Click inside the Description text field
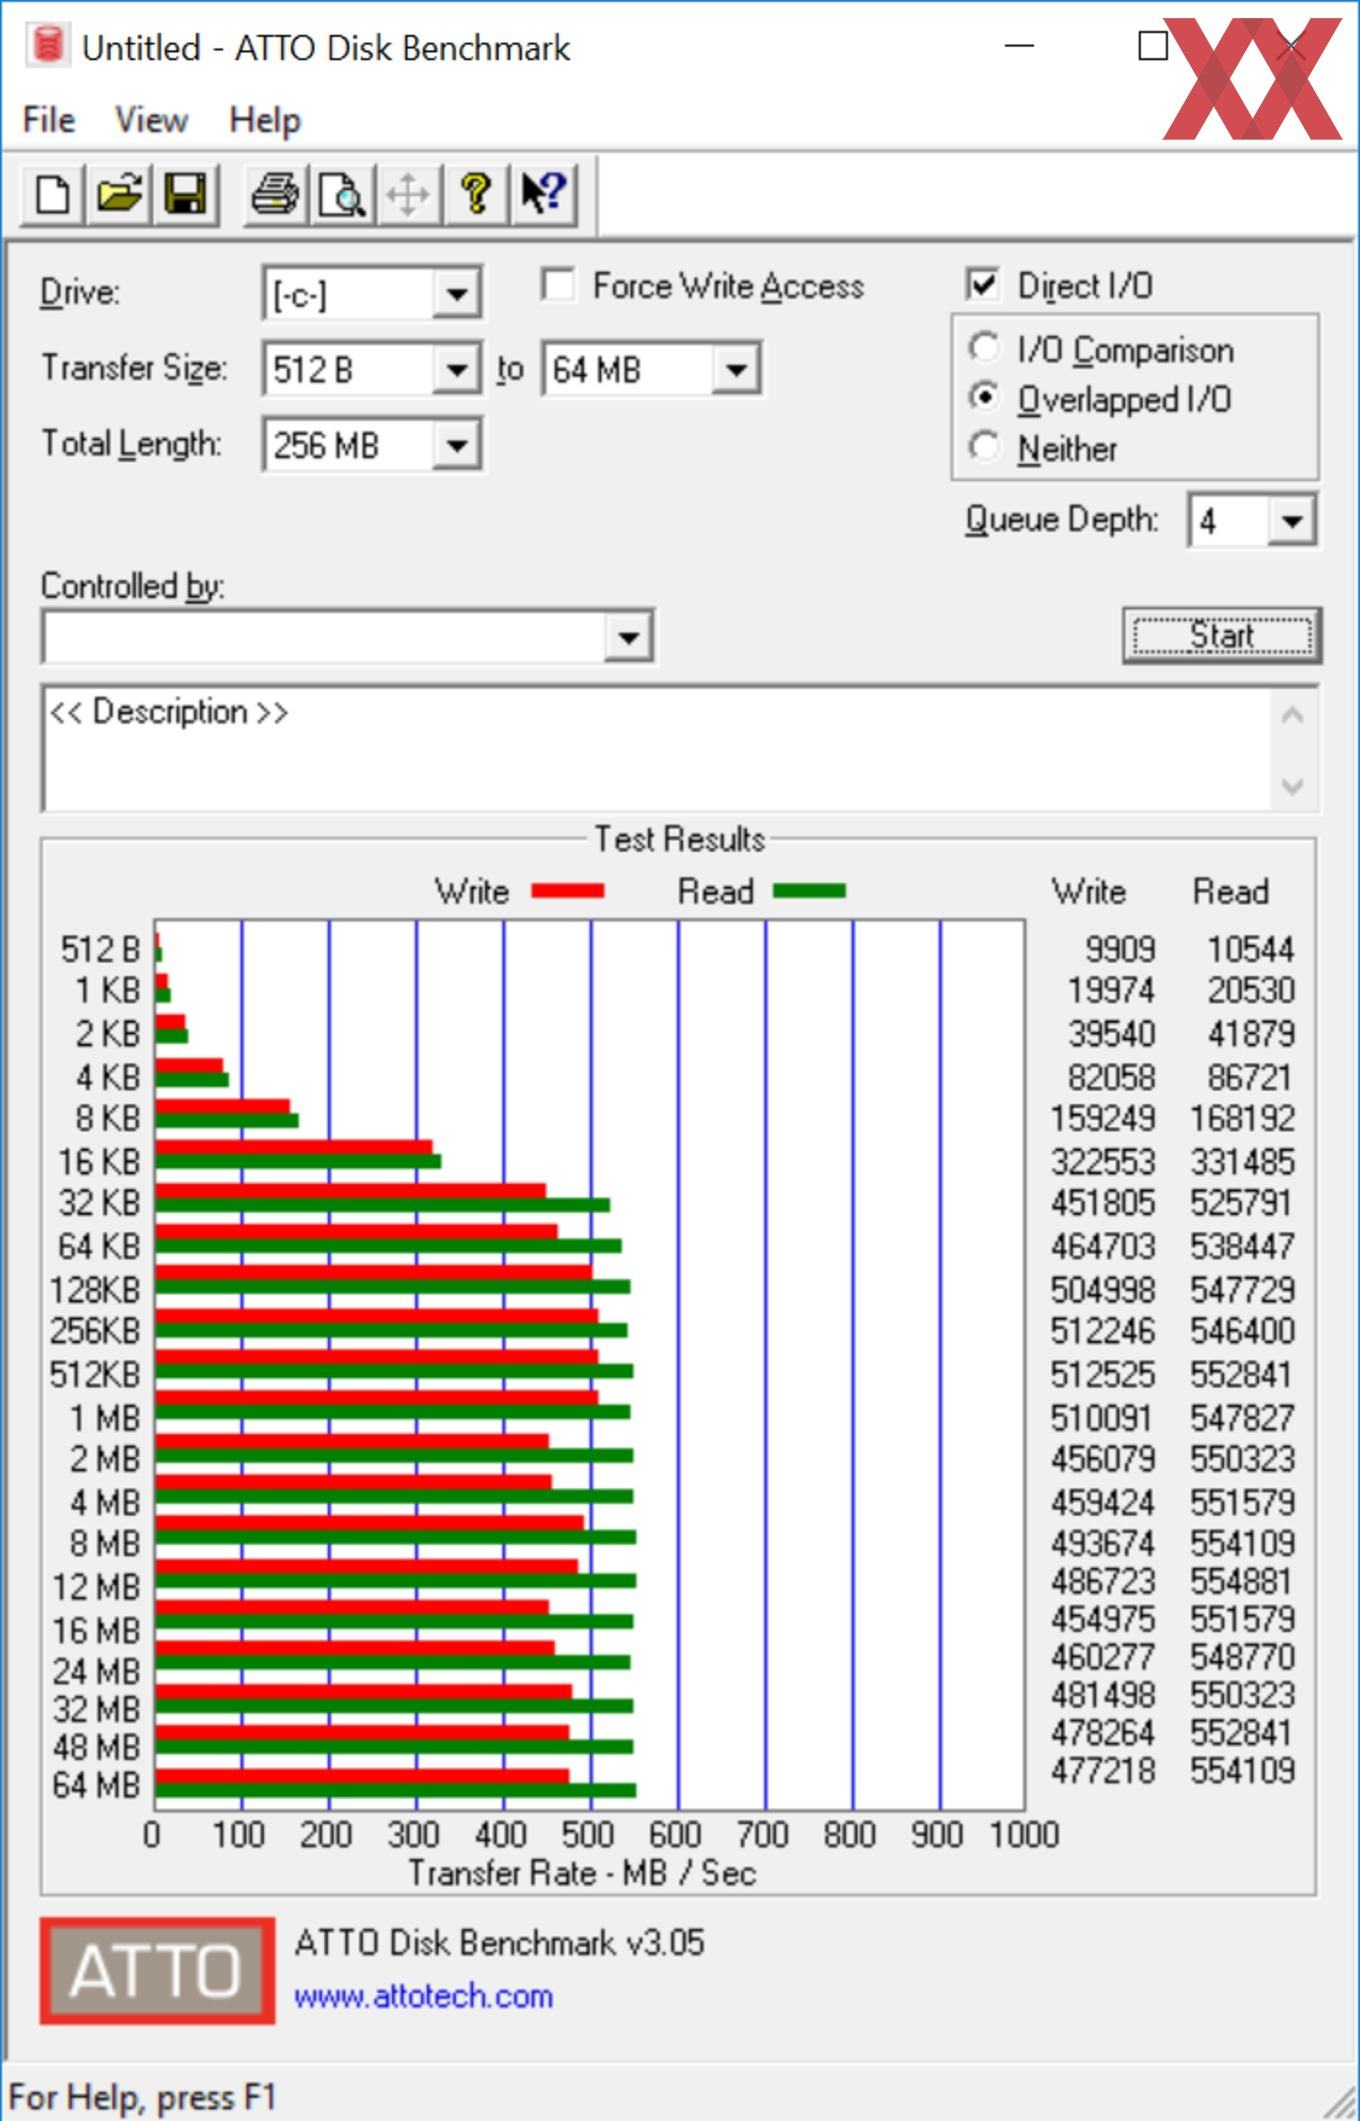 click(x=655, y=748)
